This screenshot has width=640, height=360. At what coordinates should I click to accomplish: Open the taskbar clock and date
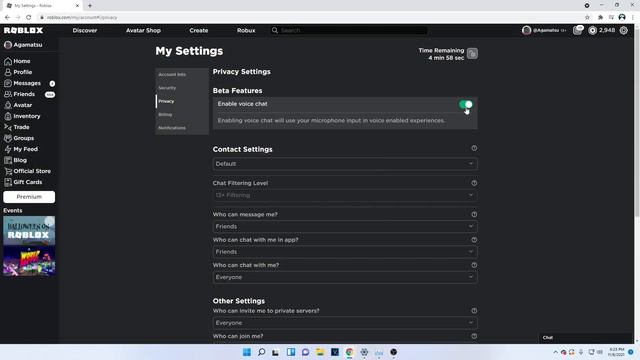(616, 352)
